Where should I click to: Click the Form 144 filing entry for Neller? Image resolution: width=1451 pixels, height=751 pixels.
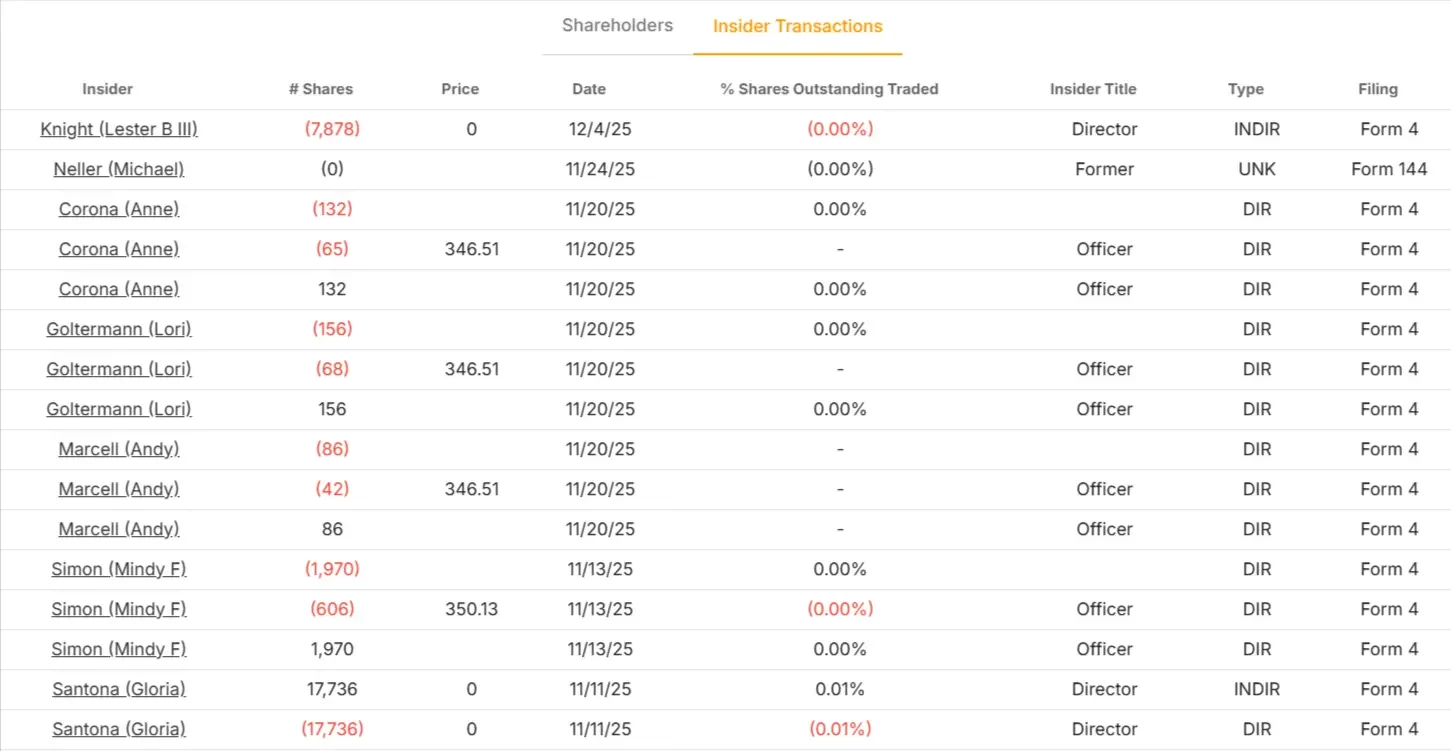pyautogui.click(x=1389, y=169)
